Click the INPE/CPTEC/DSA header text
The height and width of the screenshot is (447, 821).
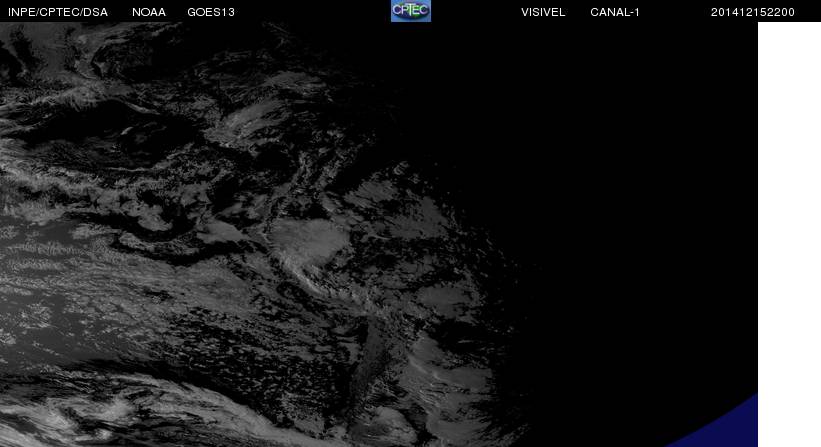(x=58, y=12)
